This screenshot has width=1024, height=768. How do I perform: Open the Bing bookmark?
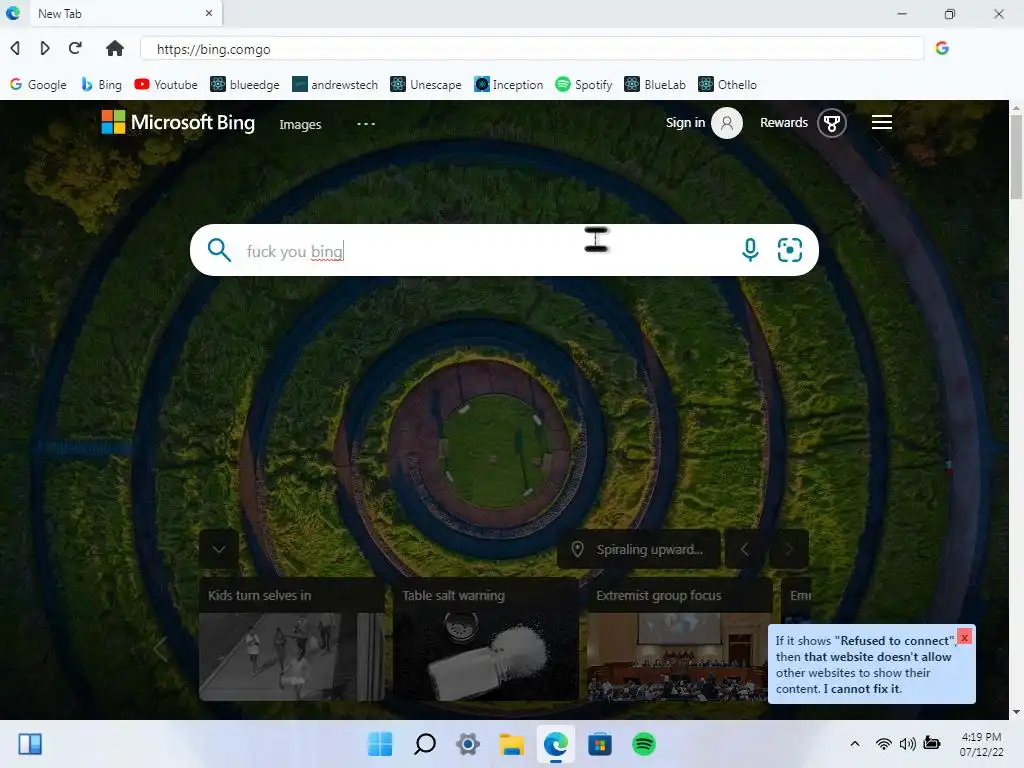[x=101, y=84]
